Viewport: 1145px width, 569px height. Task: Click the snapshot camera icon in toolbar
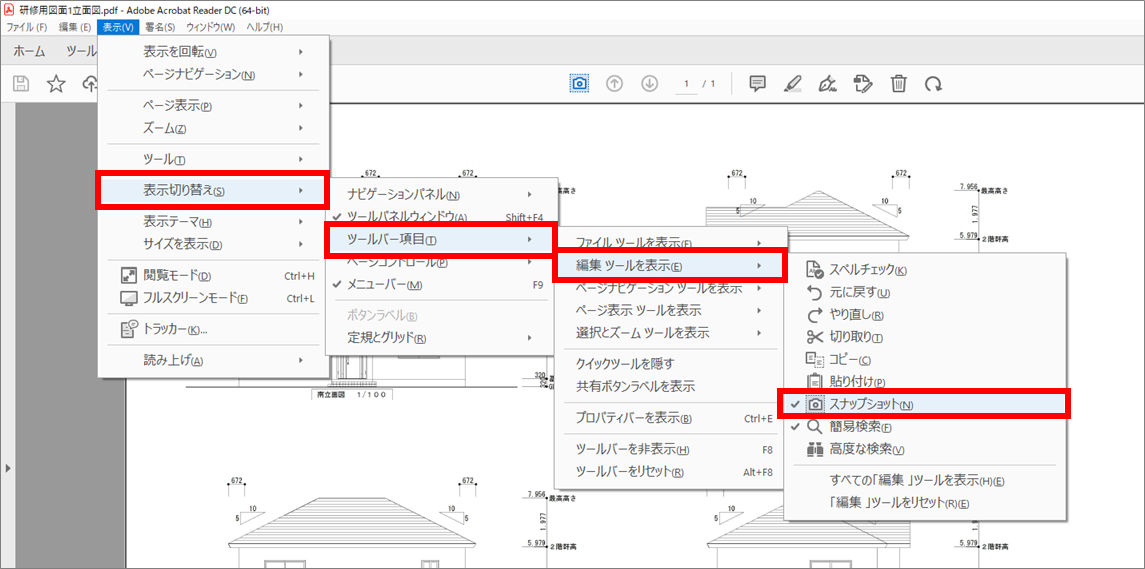coord(579,84)
